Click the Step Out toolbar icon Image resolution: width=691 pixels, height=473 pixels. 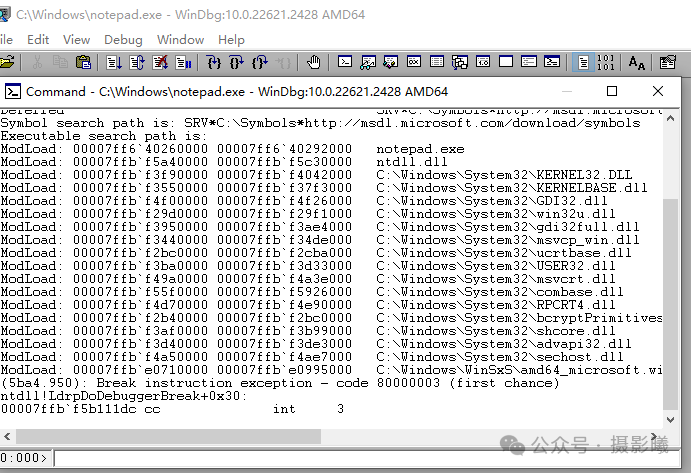[260, 62]
